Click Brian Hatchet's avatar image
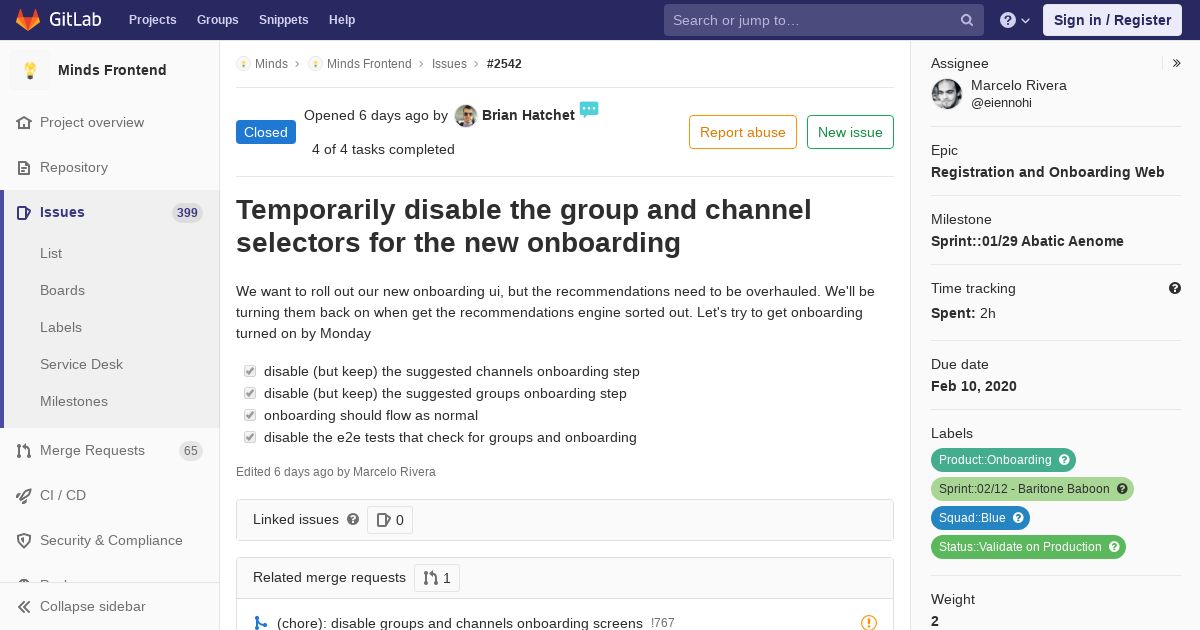 click(x=465, y=116)
